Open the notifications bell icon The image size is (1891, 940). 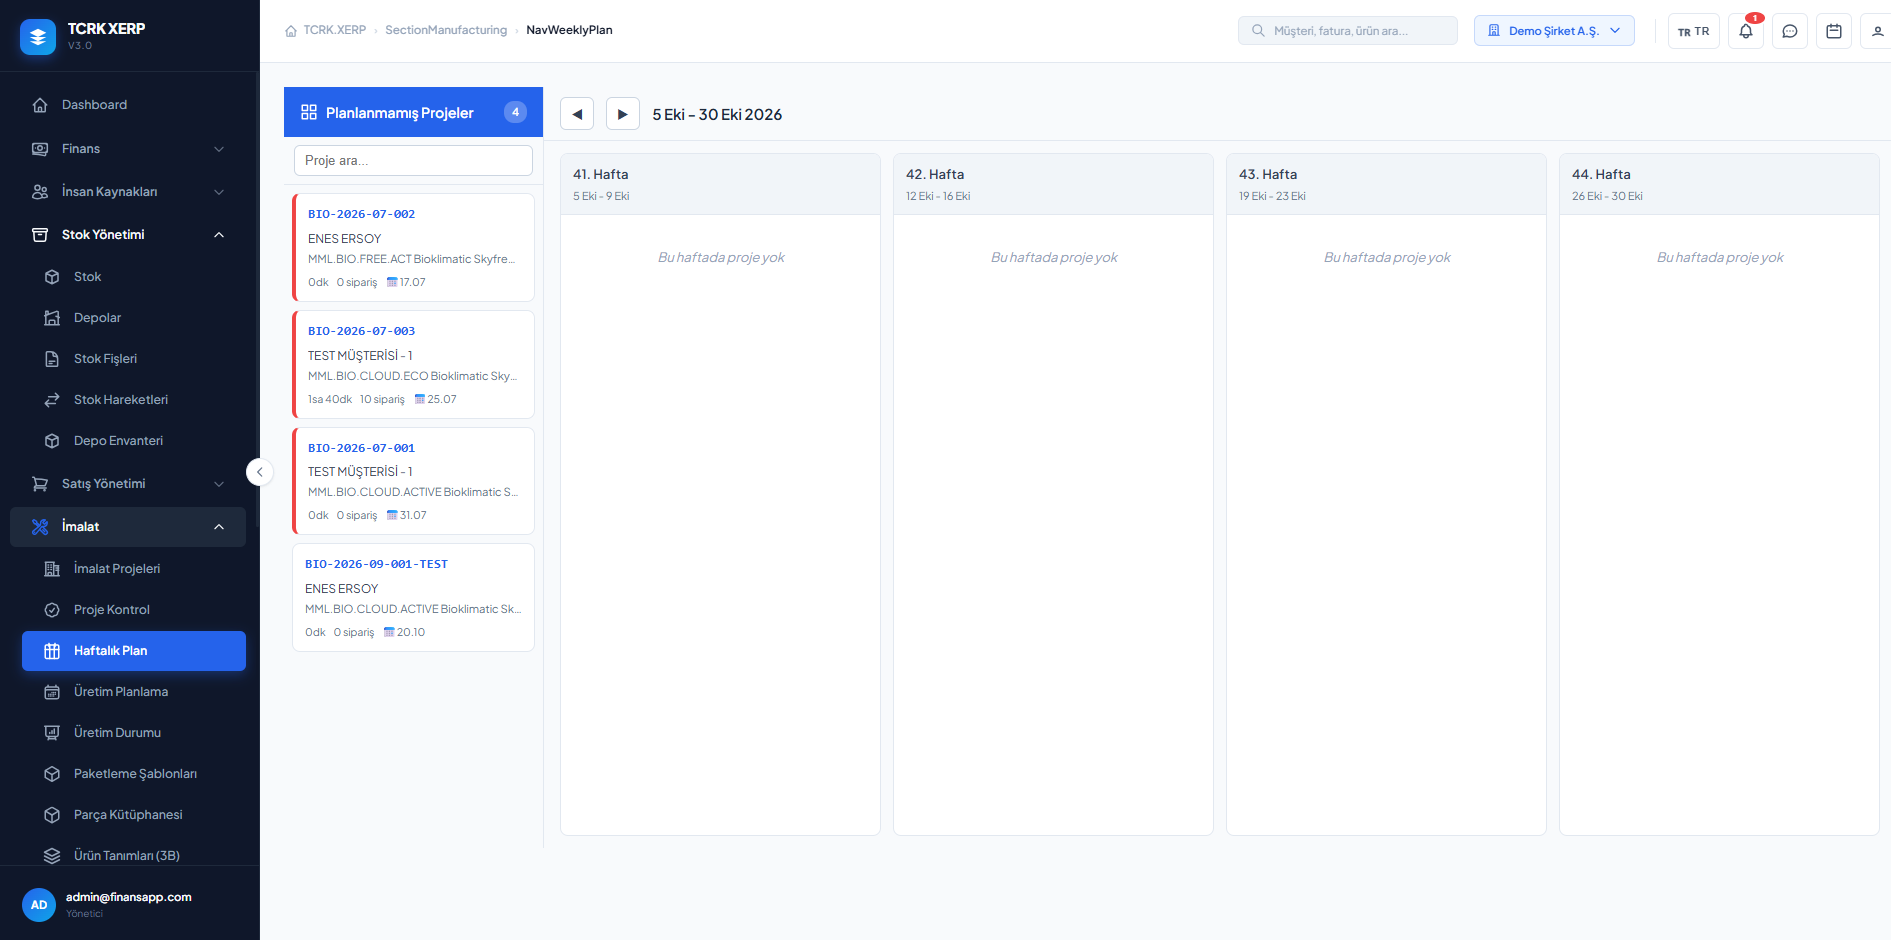tap(1746, 31)
